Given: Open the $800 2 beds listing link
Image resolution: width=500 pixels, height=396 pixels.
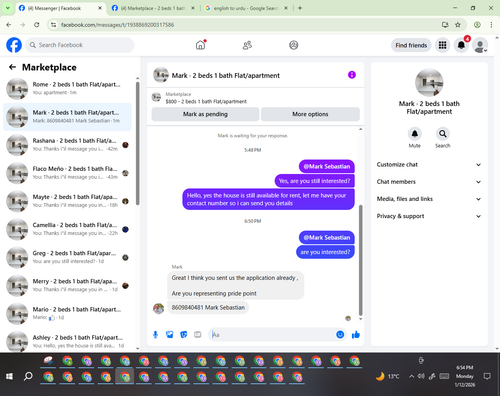Looking at the screenshot, I should tap(206, 101).
